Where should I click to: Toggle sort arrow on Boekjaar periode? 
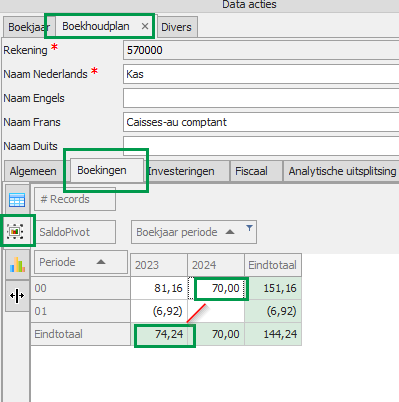click(230, 232)
